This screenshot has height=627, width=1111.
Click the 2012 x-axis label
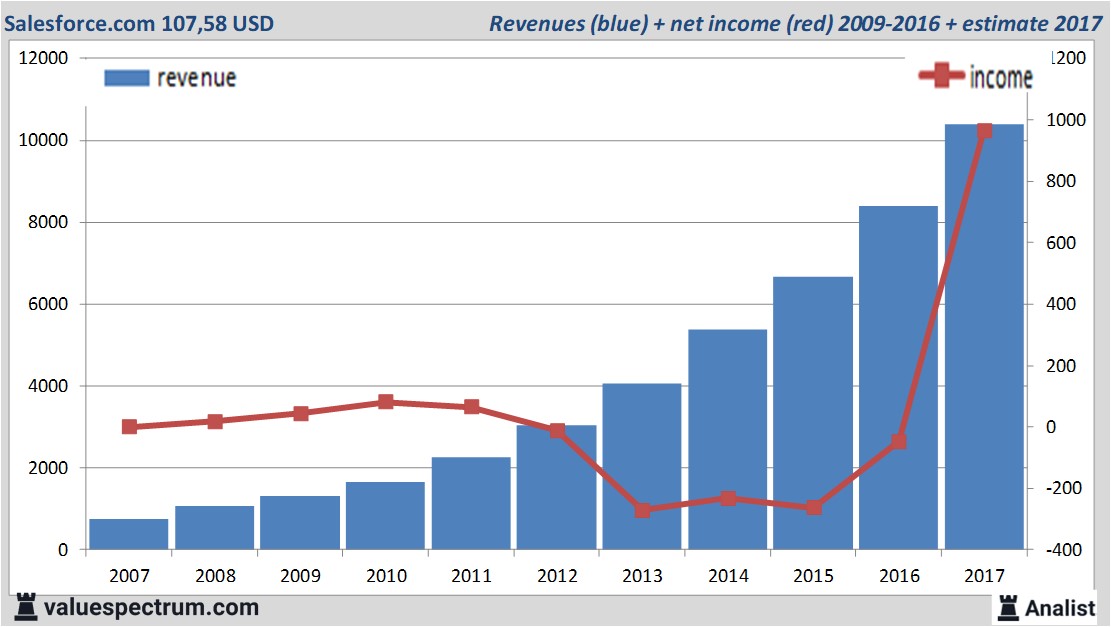coord(557,575)
